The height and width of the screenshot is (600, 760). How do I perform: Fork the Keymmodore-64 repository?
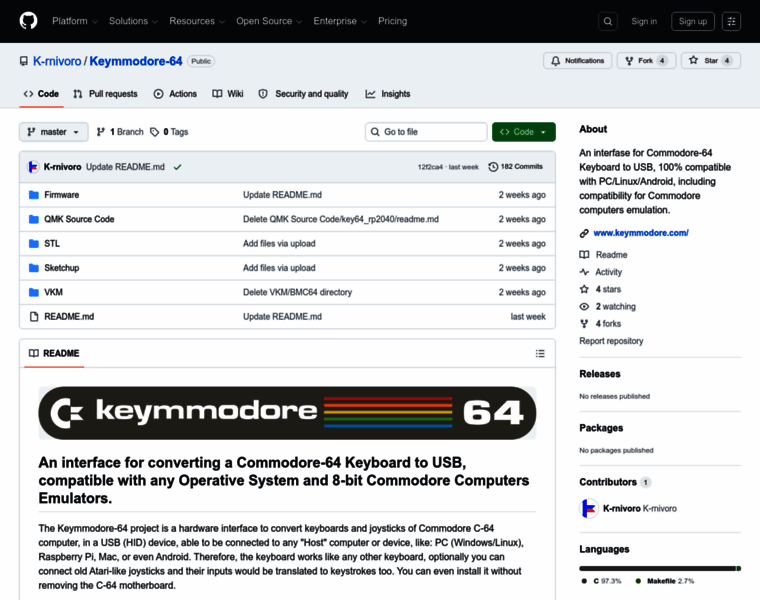click(646, 61)
